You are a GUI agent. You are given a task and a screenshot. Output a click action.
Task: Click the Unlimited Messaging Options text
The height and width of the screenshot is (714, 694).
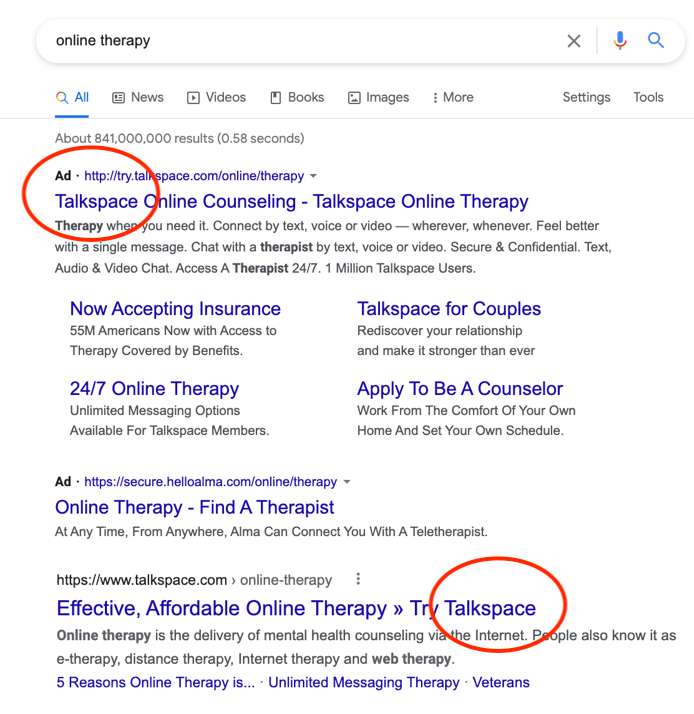(x=155, y=411)
